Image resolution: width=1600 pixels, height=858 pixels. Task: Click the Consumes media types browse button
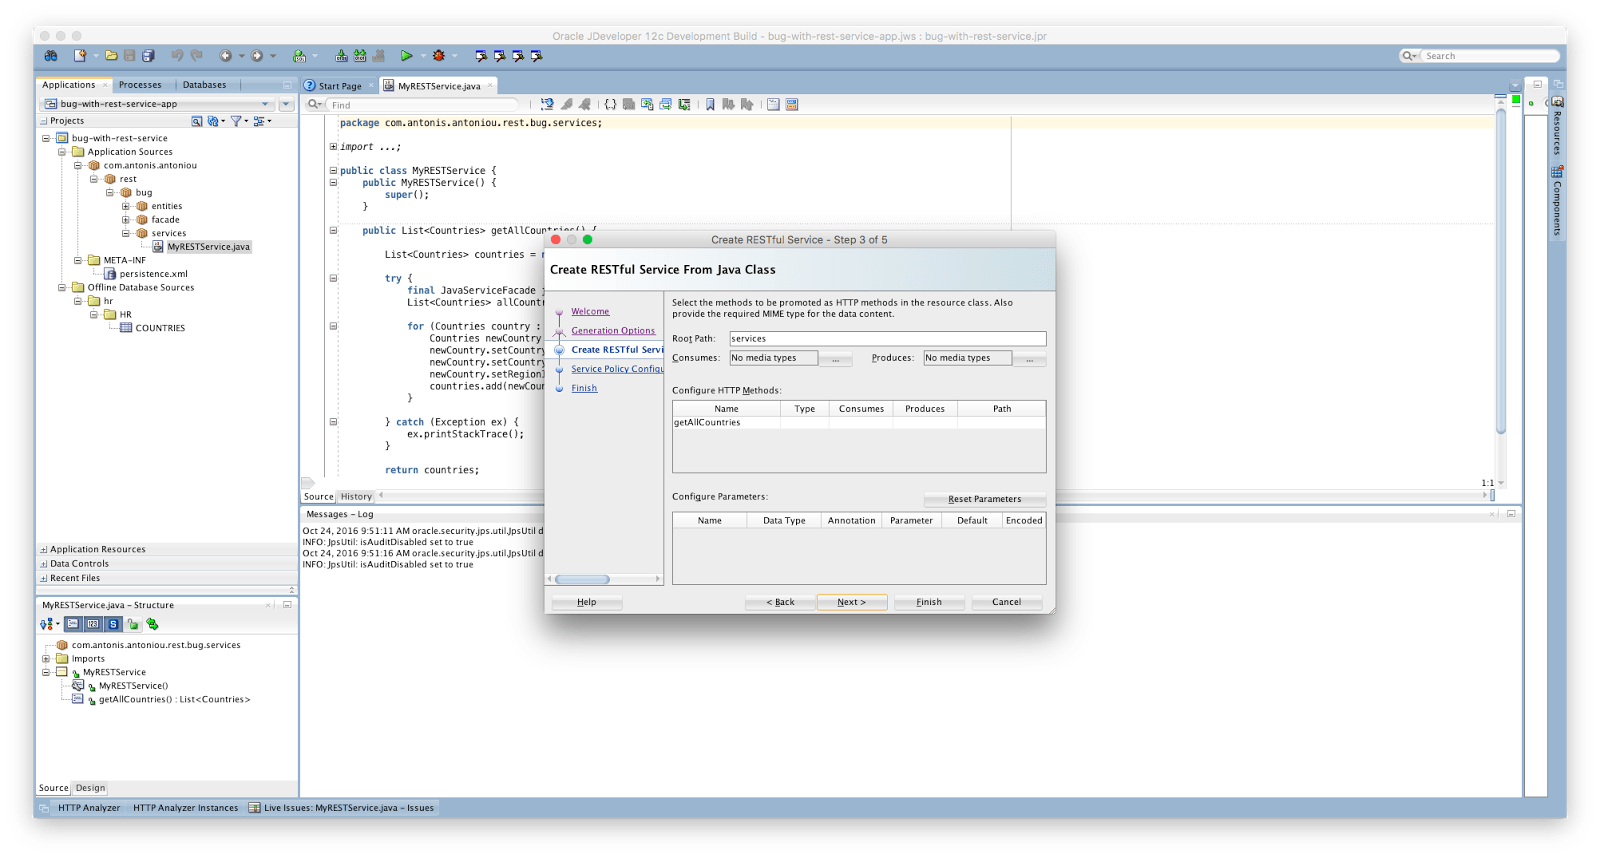(x=835, y=359)
